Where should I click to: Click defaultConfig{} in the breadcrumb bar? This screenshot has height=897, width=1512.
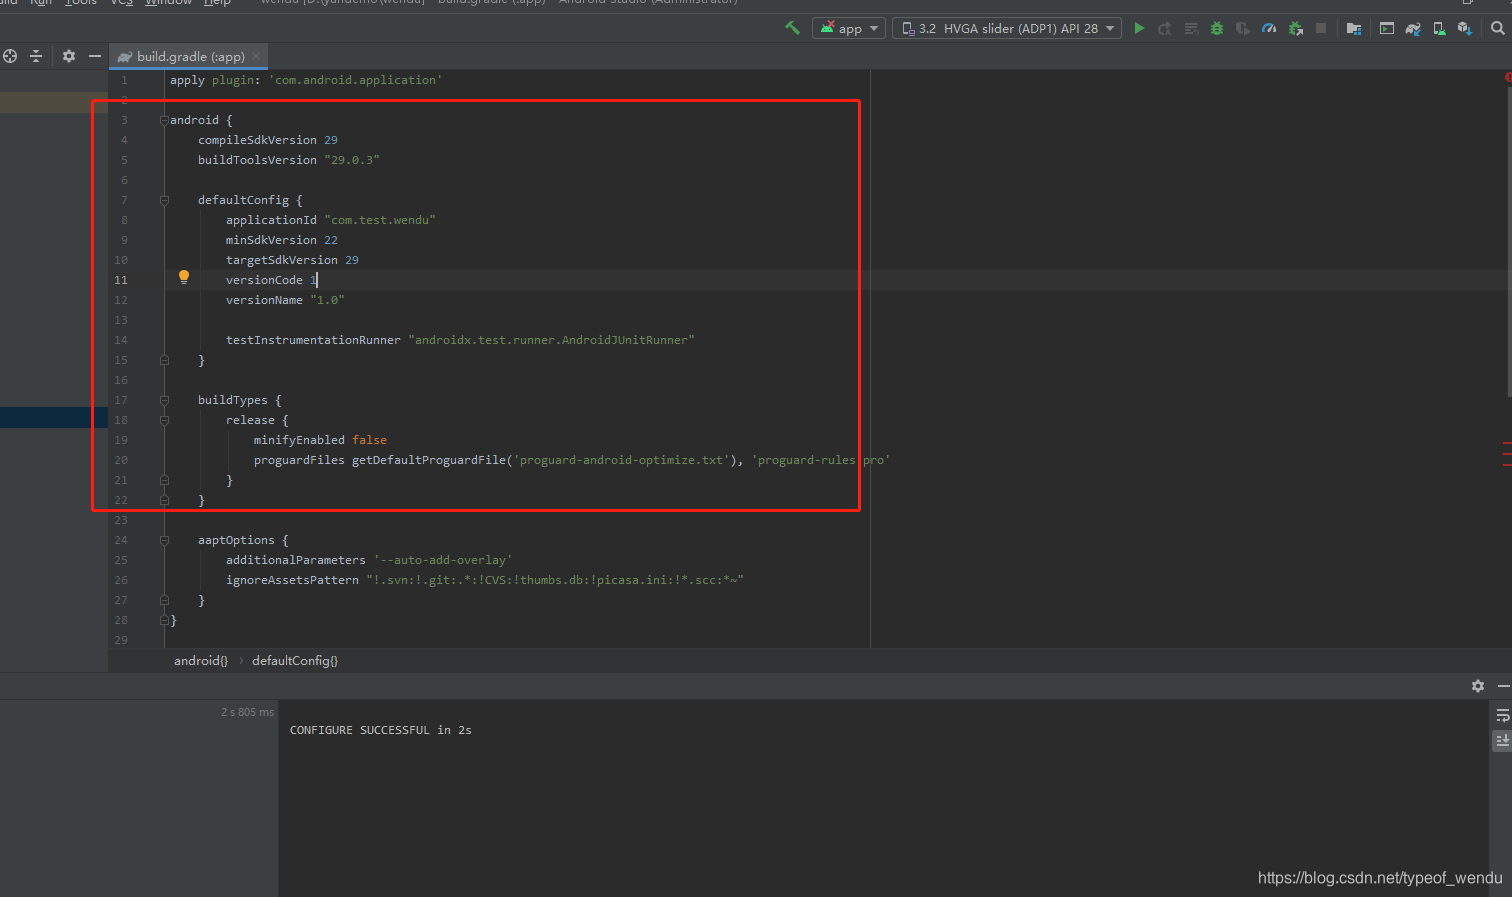coord(295,661)
